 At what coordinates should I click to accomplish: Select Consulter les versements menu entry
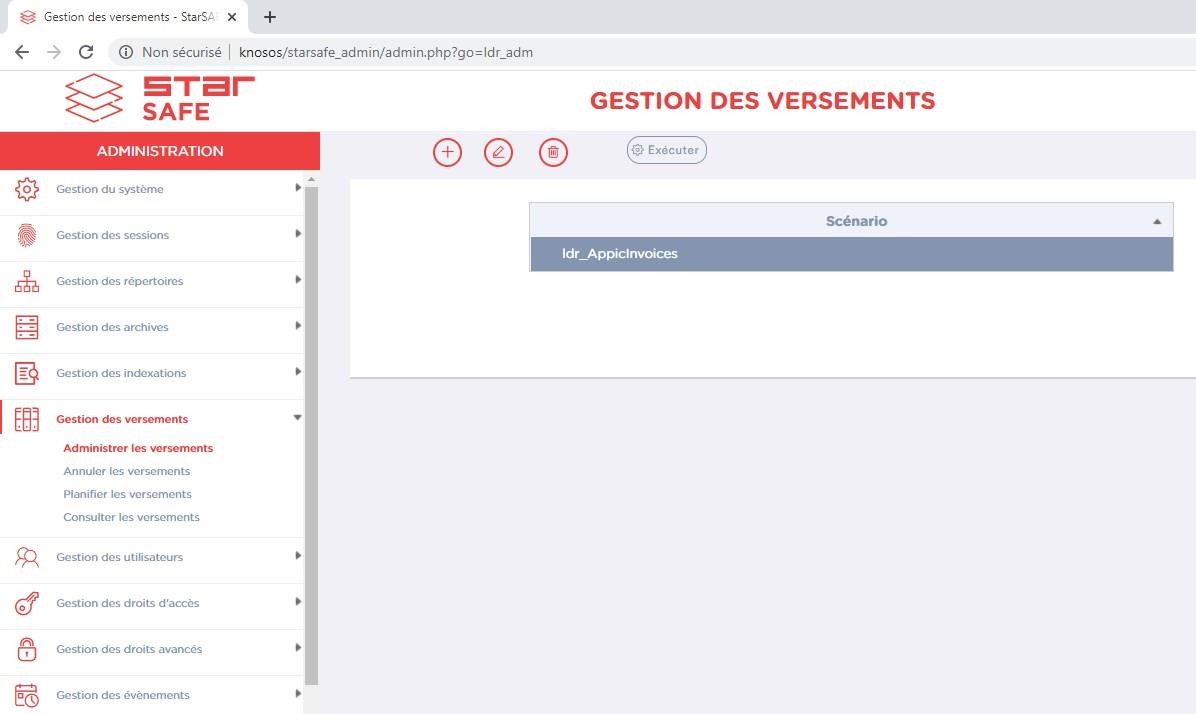[x=131, y=517]
